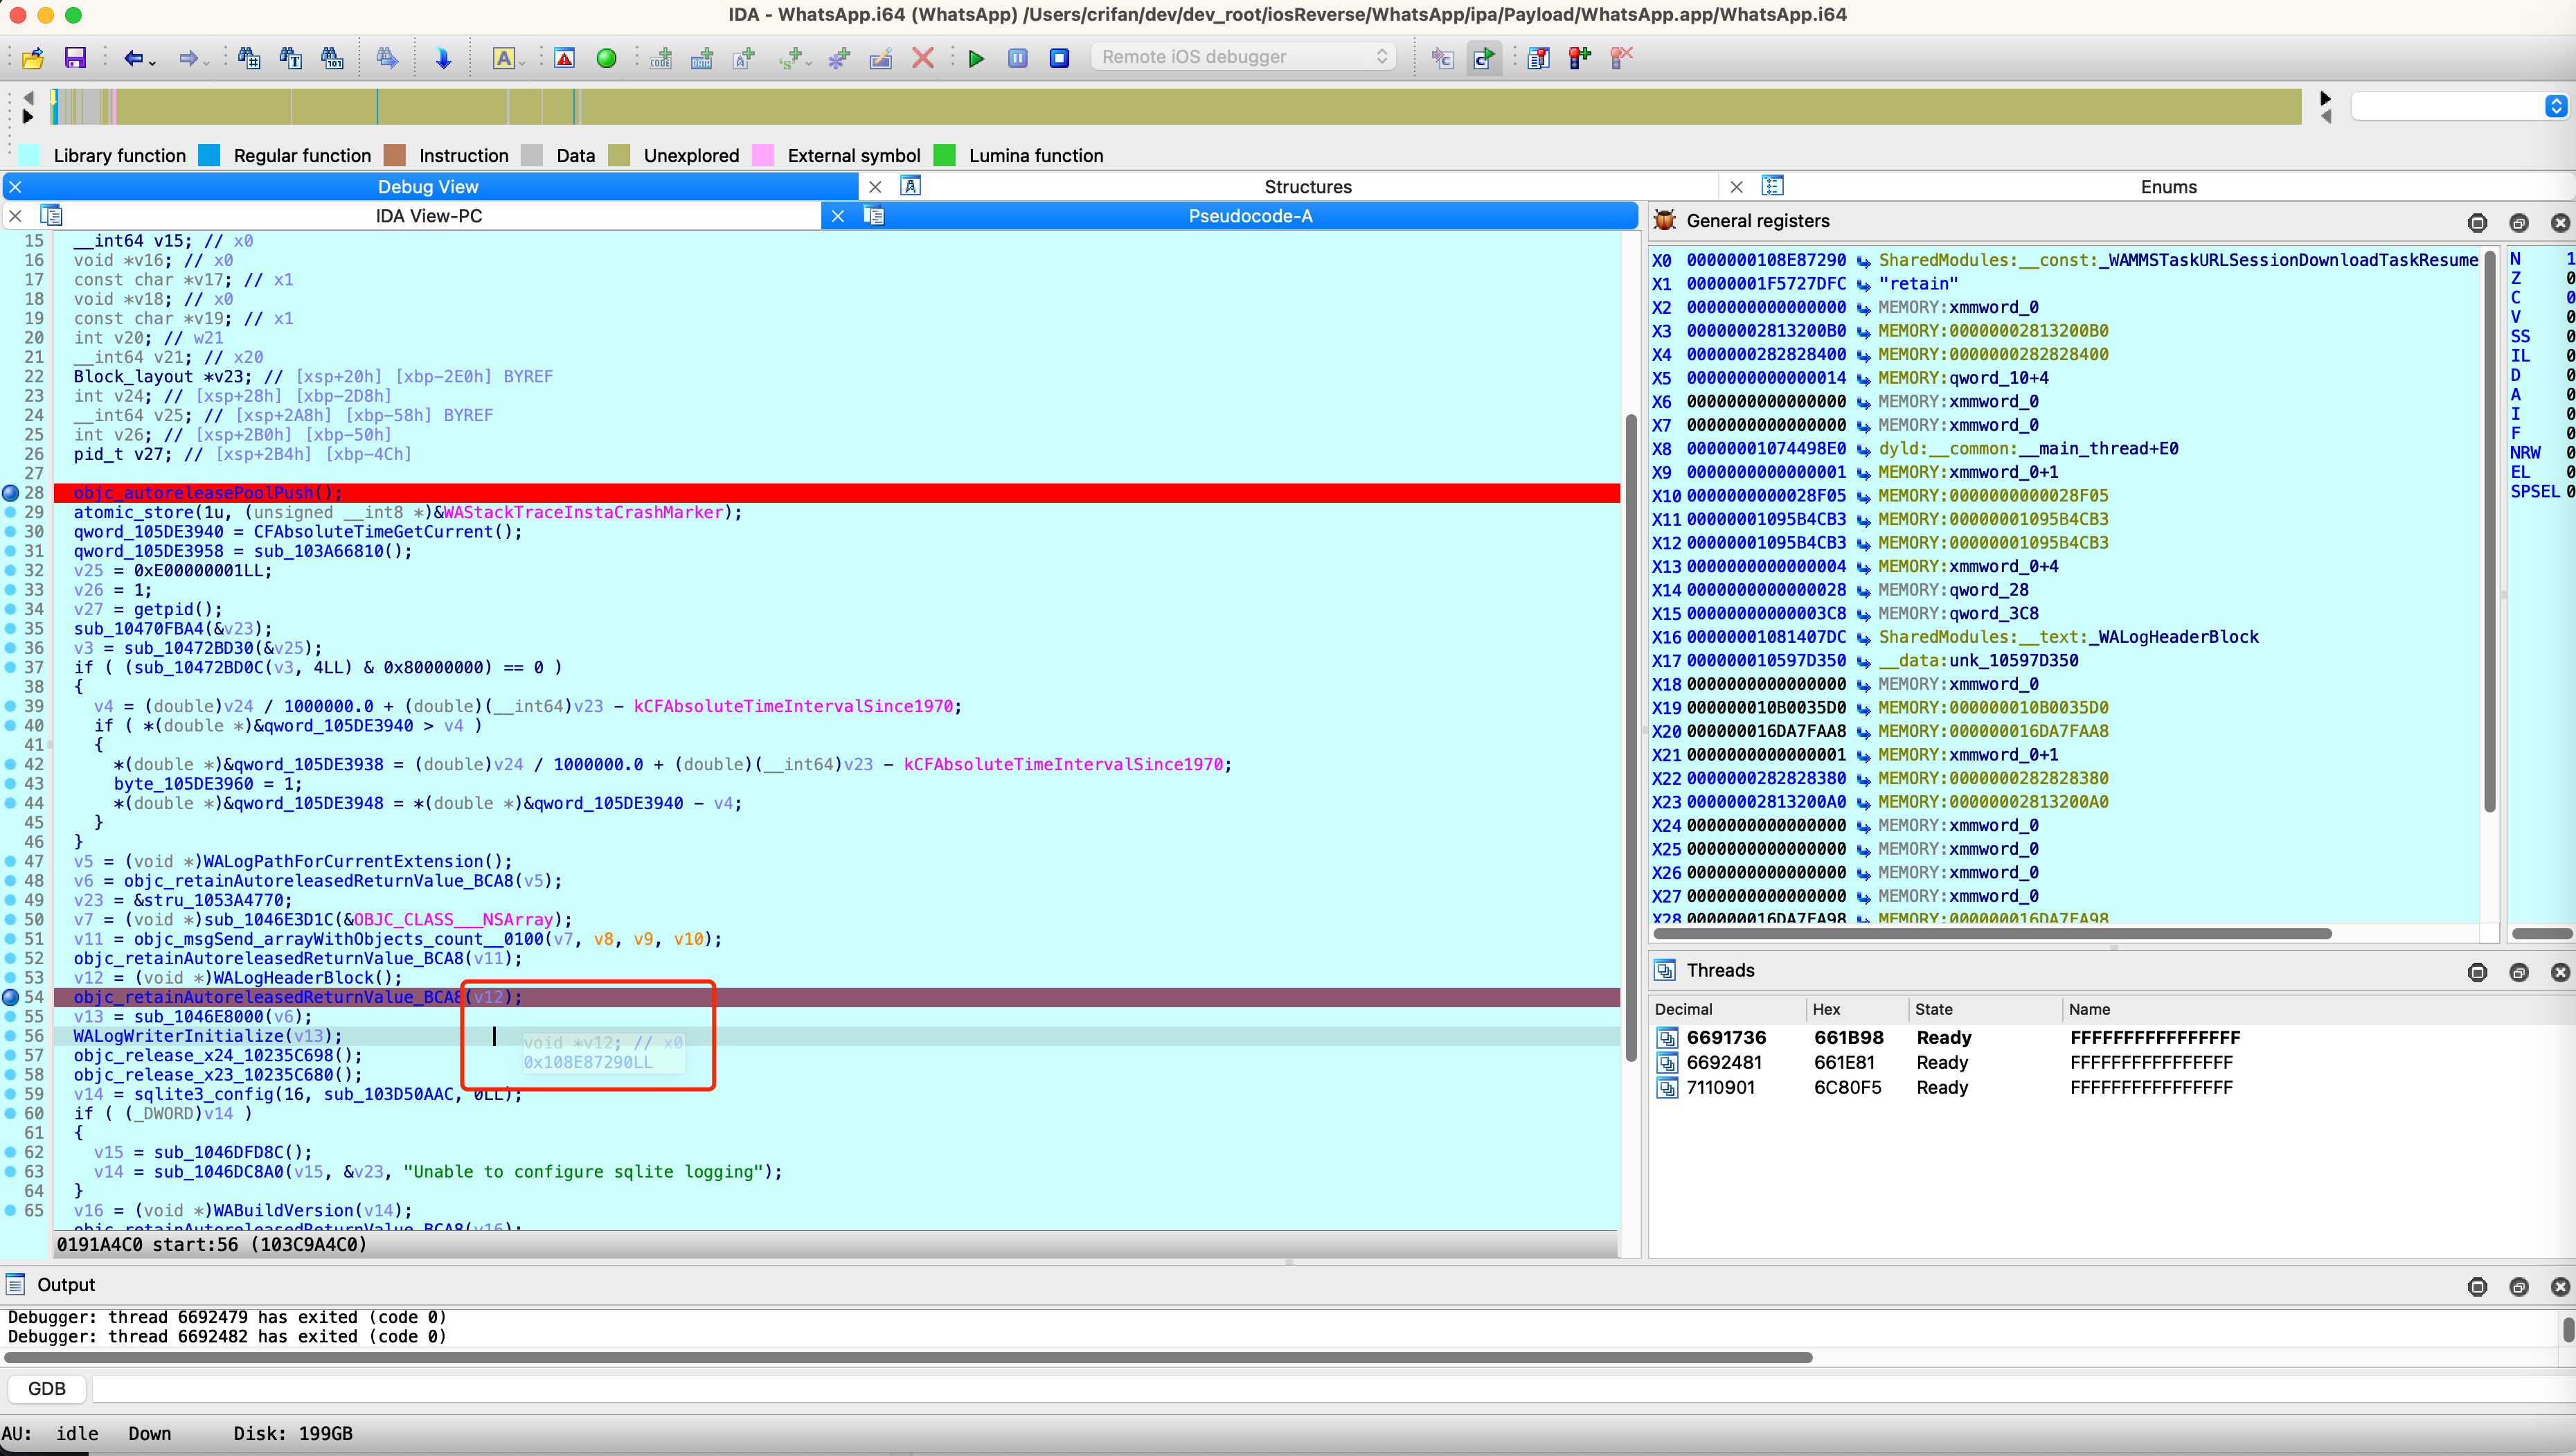Close the General registers panel
This screenshot has width=2576, height=1456.
tap(2559, 222)
